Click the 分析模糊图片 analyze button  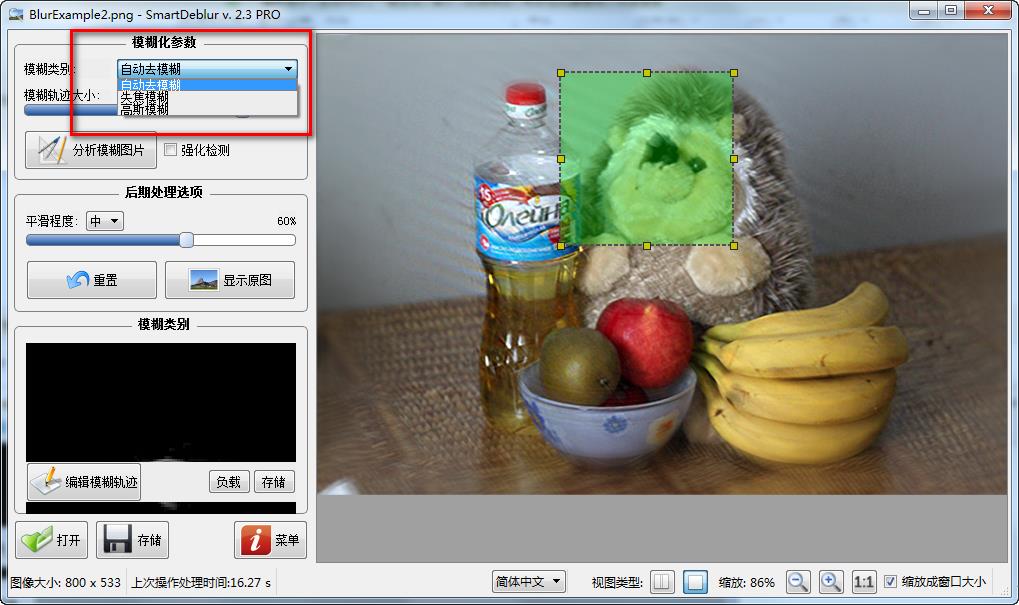tap(91, 150)
